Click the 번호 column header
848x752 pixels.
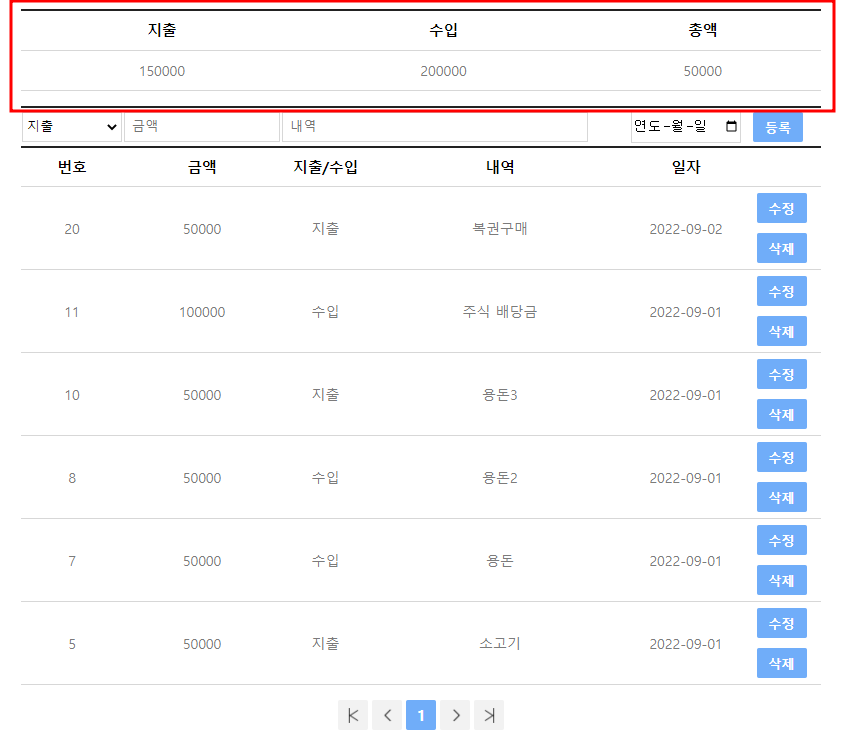[x=72, y=167]
